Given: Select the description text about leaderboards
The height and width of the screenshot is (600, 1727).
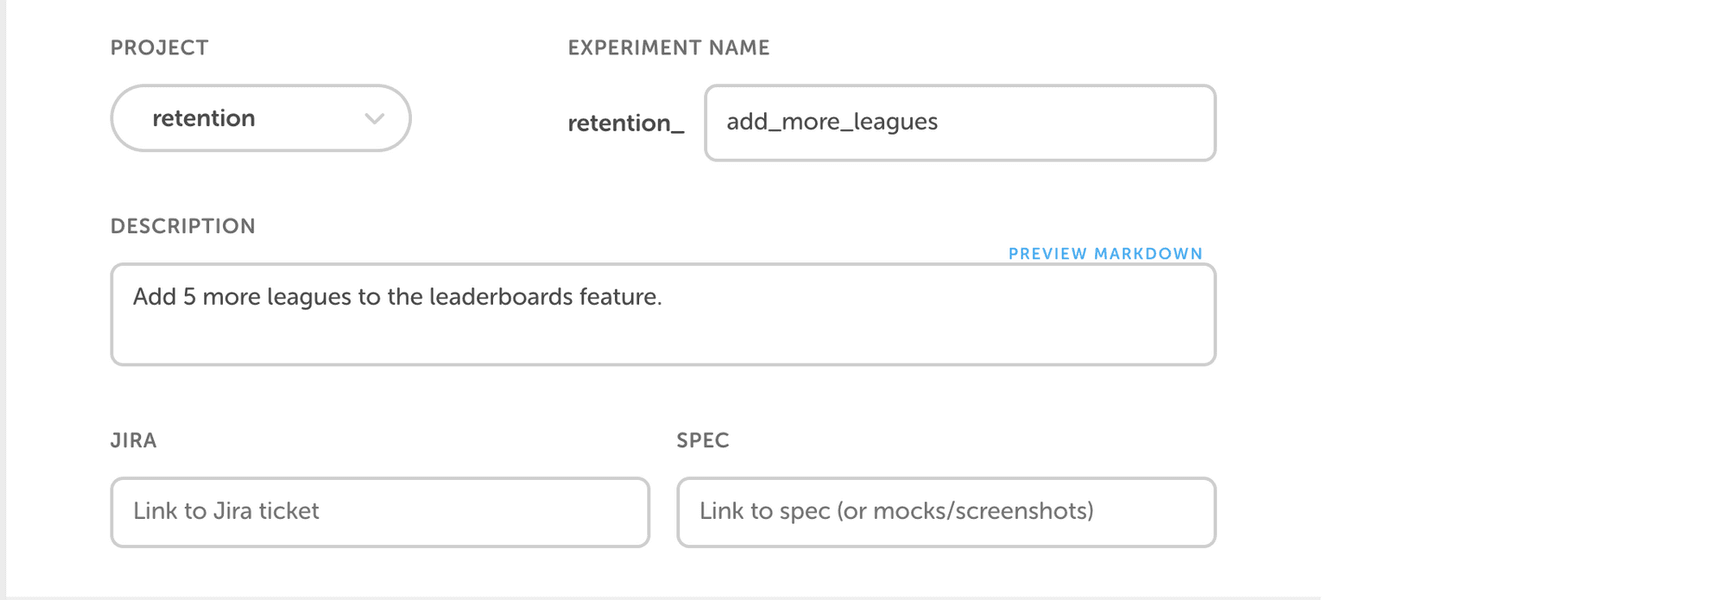Looking at the screenshot, I should coord(396,296).
